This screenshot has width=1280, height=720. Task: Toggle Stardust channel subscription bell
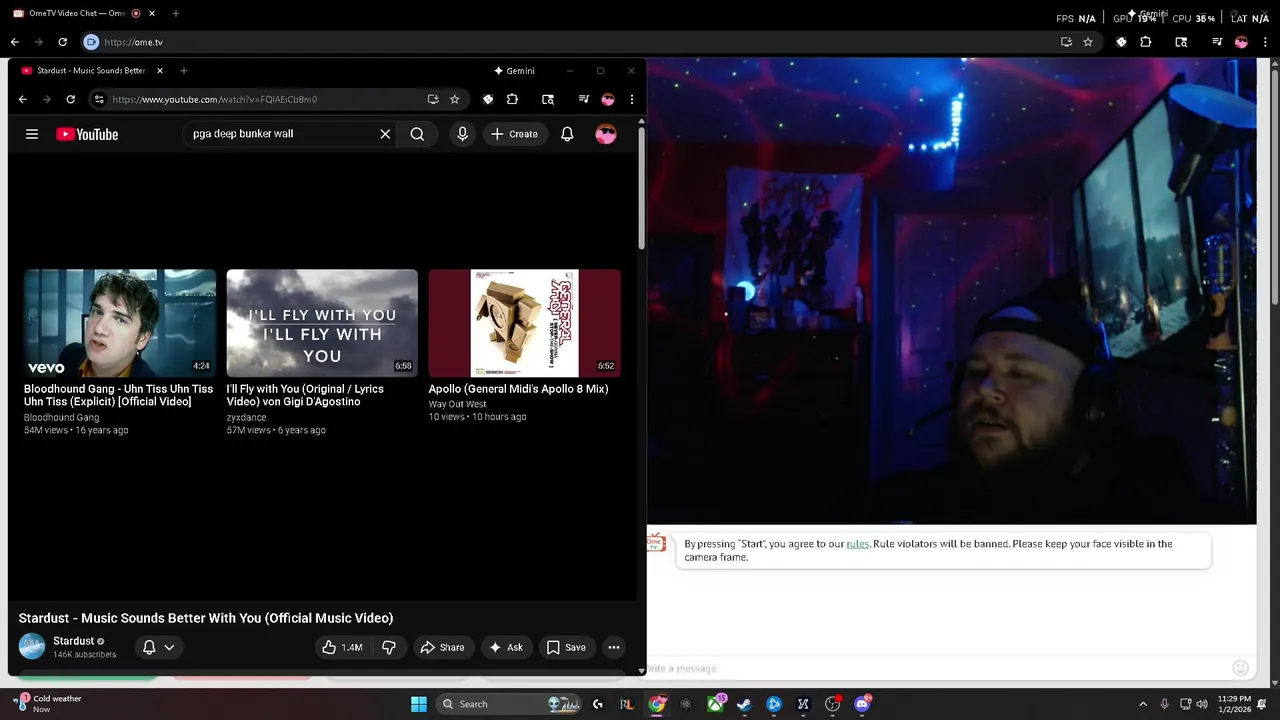pyautogui.click(x=149, y=647)
